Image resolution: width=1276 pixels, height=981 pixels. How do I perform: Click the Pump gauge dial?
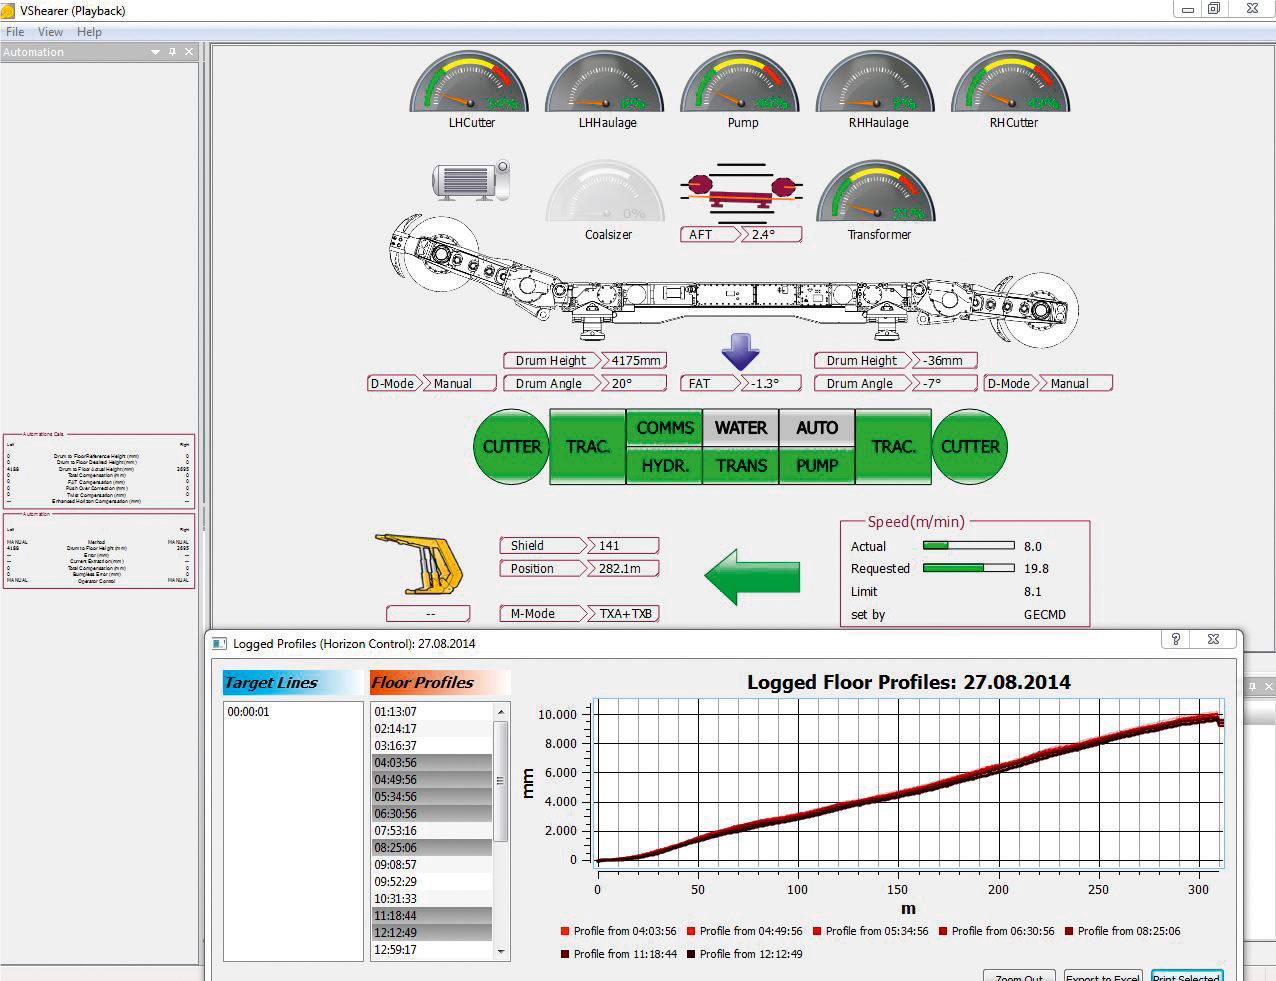(x=742, y=85)
